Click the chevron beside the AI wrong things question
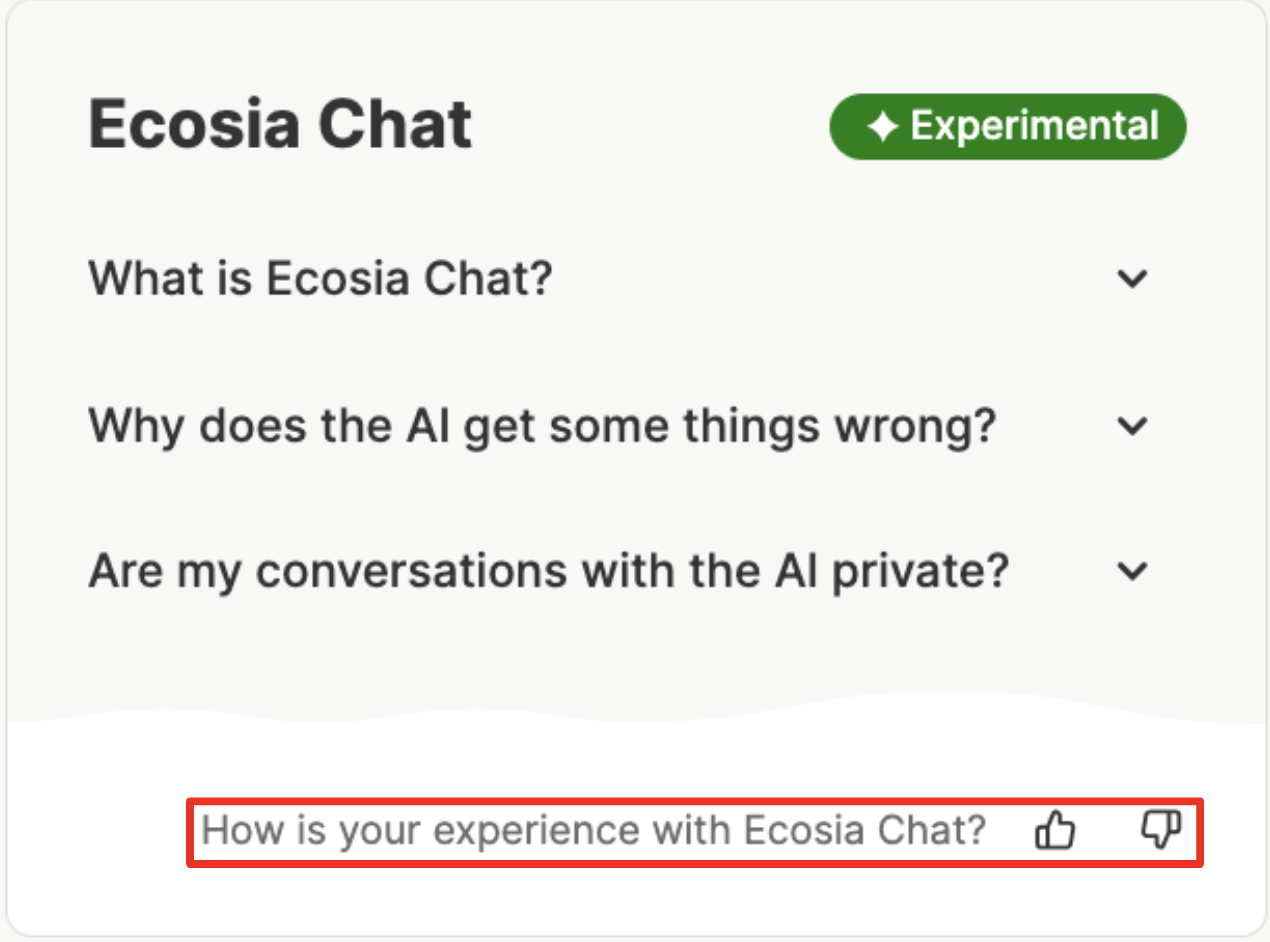The image size is (1270, 942). click(1132, 426)
